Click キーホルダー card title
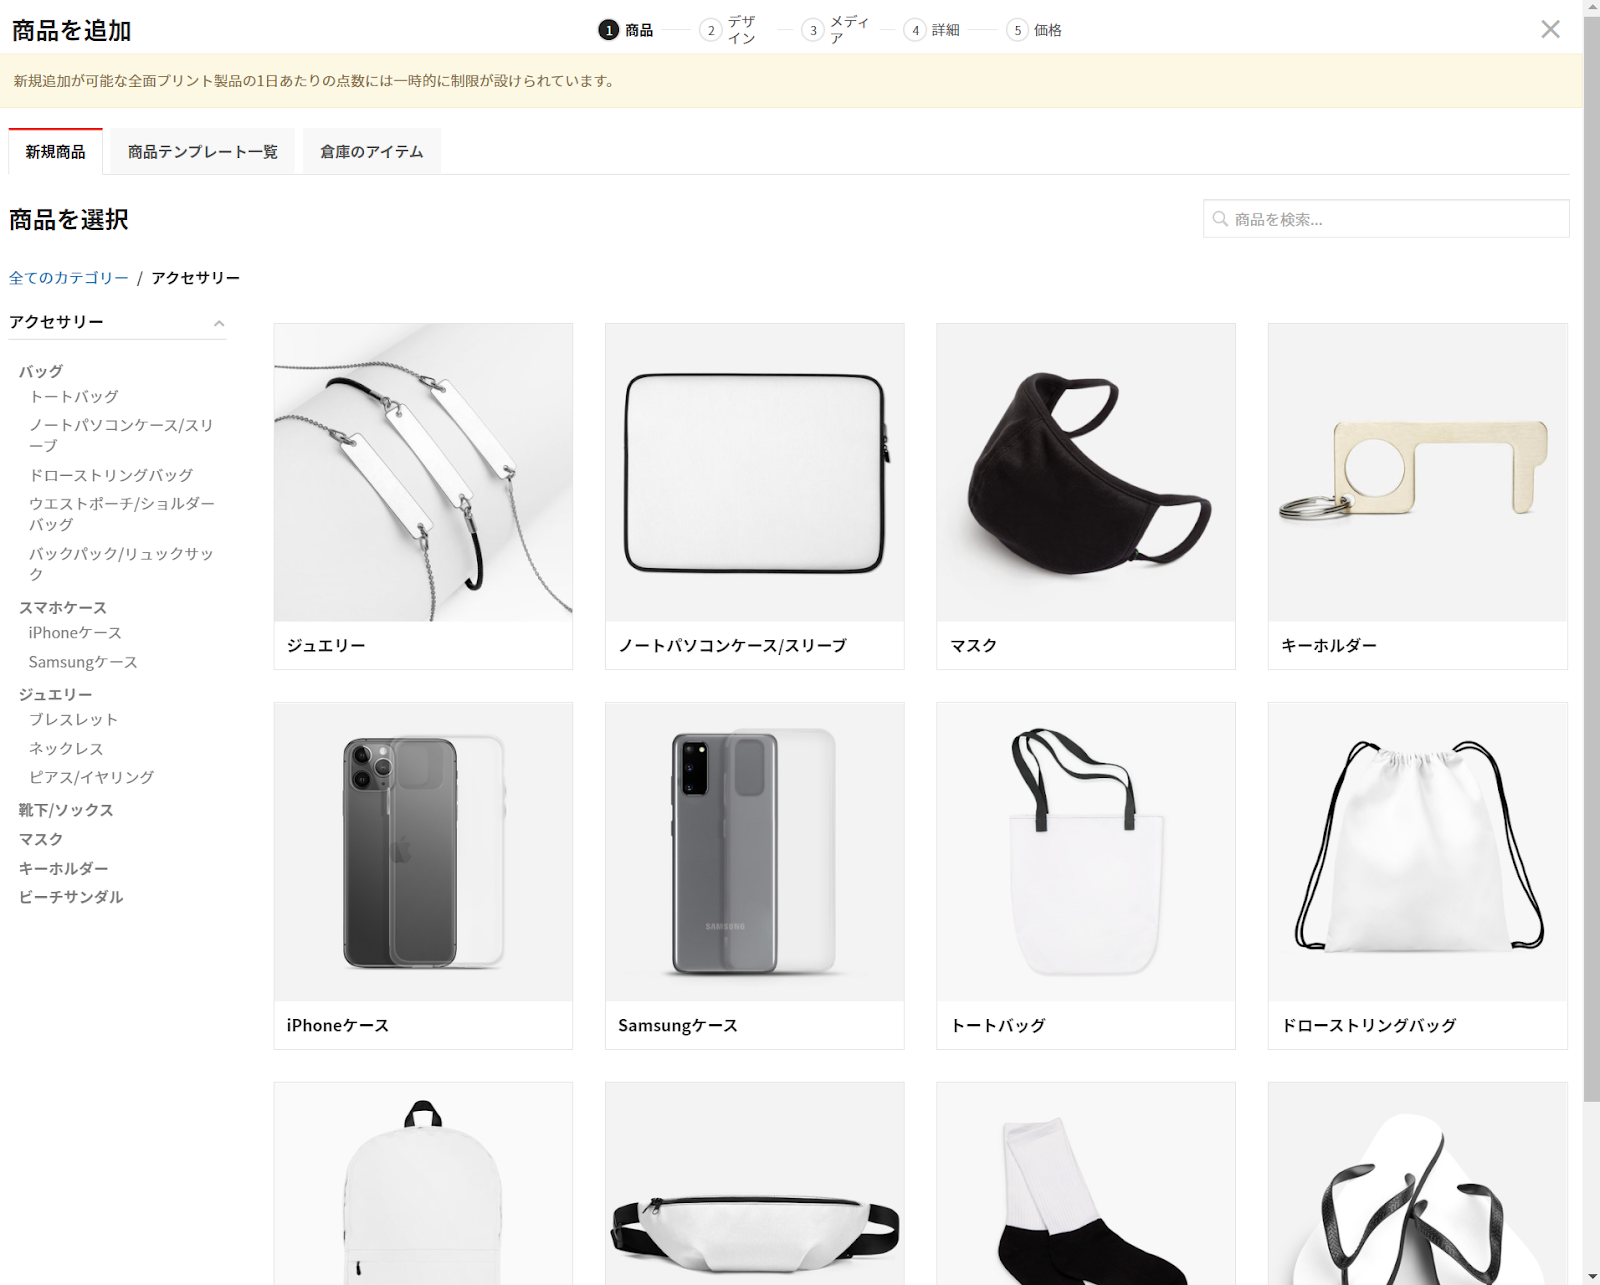The height and width of the screenshot is (1285, 1600). 1329,646
